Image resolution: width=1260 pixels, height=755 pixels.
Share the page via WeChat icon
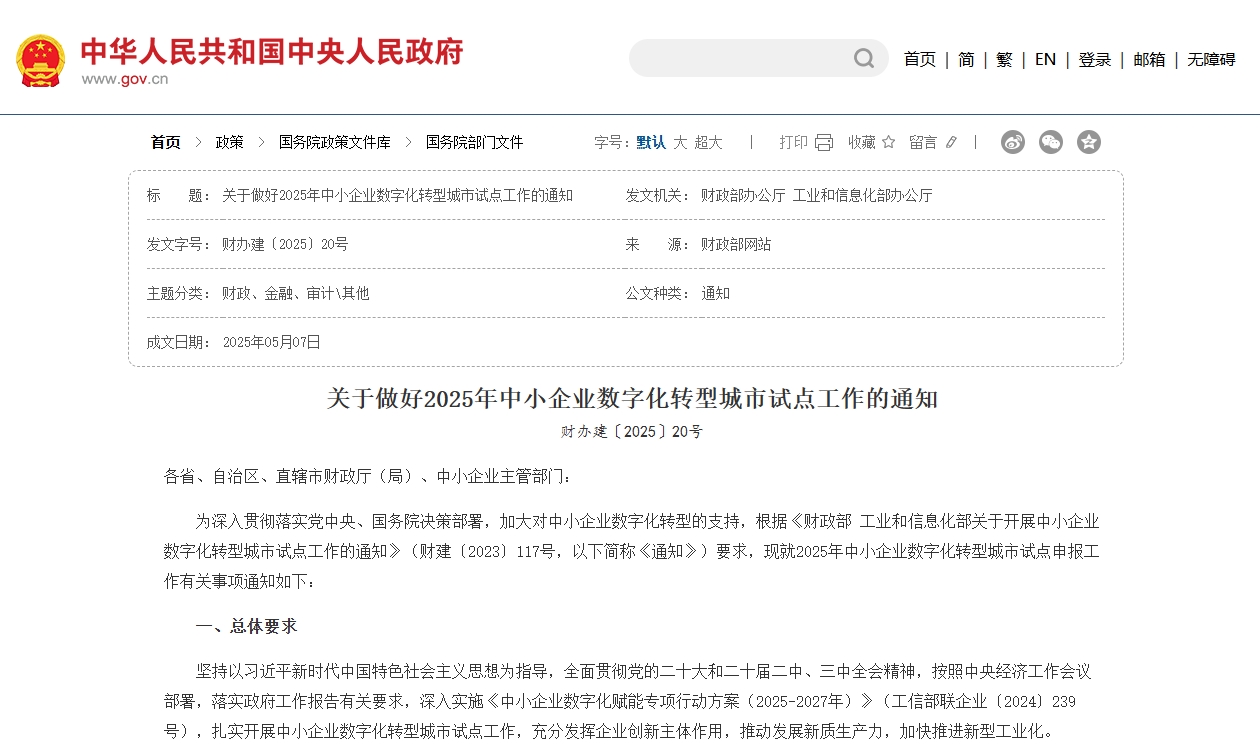[x=1051, y=142]
